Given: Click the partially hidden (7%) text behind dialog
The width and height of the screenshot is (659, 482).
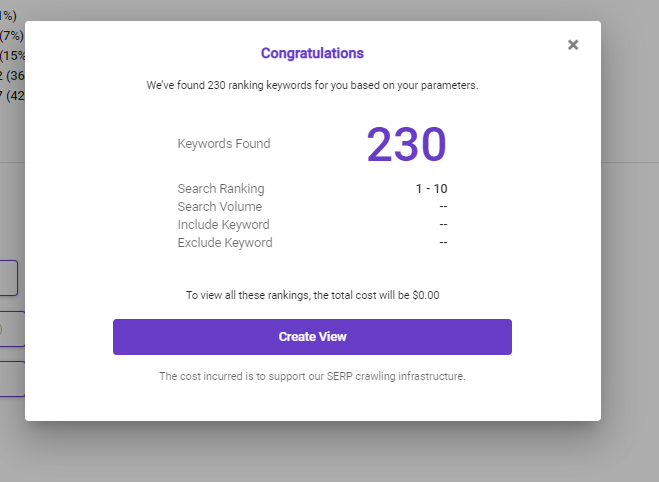Looking at the screenshot, I should coord(12,36).
